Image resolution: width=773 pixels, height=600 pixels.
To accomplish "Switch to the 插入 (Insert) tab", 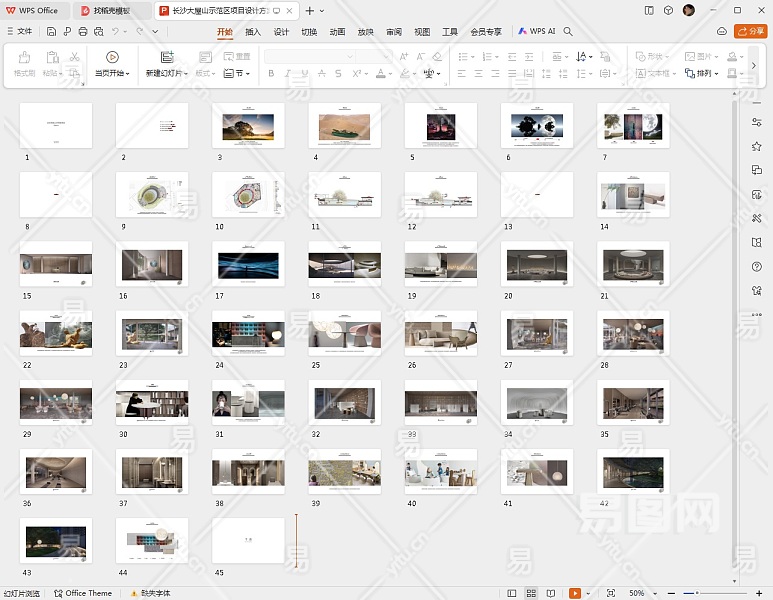I will point(253,32).
